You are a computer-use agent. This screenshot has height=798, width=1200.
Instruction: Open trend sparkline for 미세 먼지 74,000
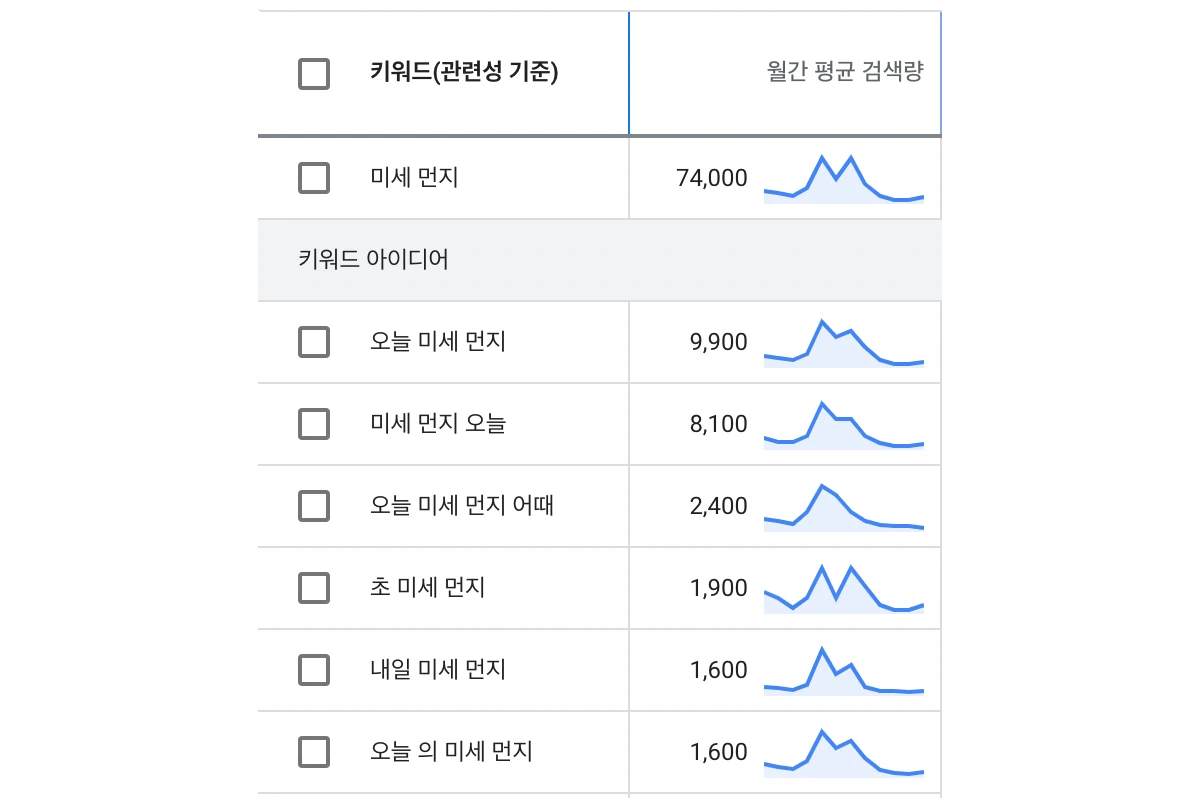[x=844, y=179]
